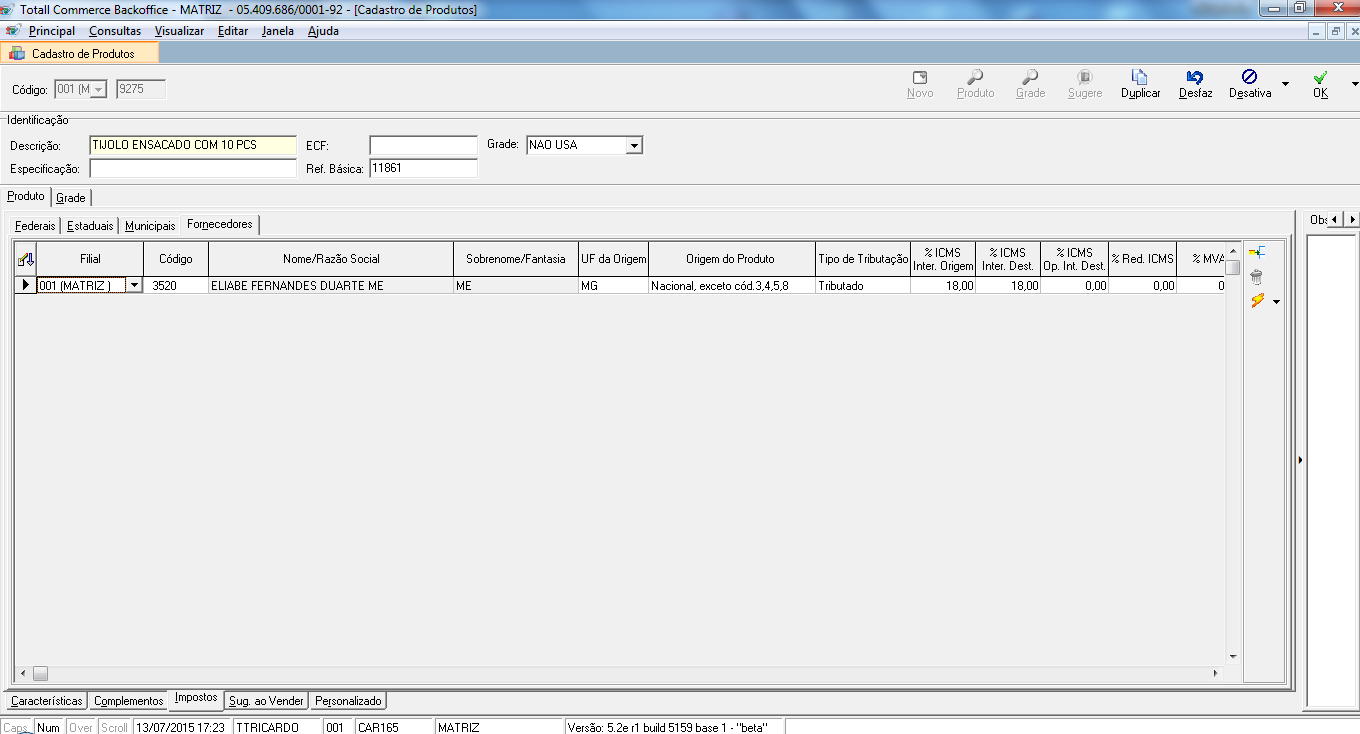Open the Sug. ao Vender tab
This screenshot has height=734, width=1360.
(x=266, y=701)
